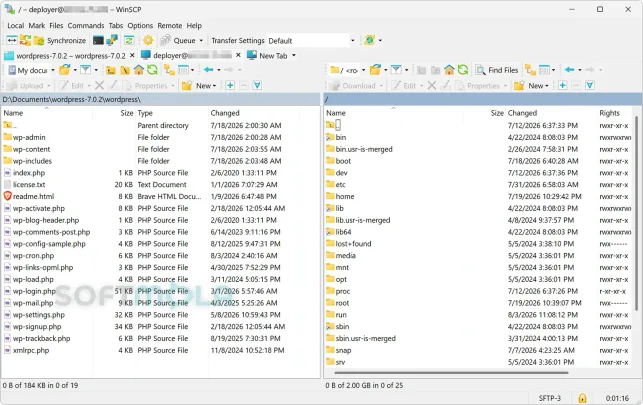The image size is (643, 405).
Task: Go to local parent directory icon
Action: (111, 70)
